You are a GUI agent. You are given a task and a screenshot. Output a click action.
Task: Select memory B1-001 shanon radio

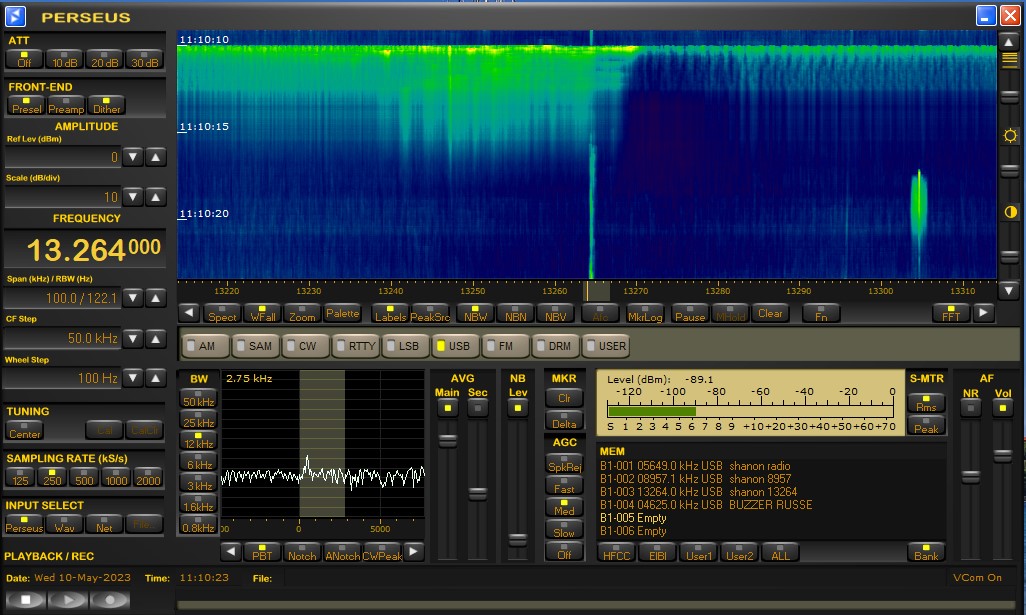(x=695, y=466)
